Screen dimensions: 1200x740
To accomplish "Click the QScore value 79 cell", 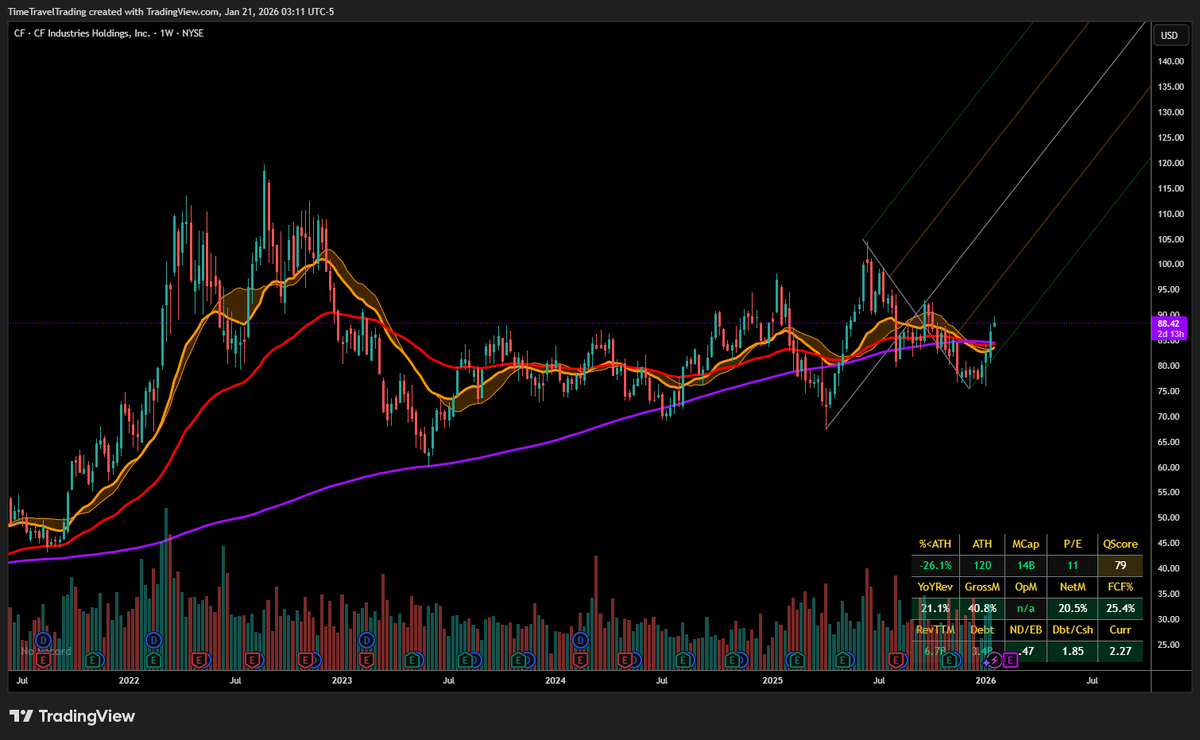I will pyautogui.click(x=1120, y=566).
